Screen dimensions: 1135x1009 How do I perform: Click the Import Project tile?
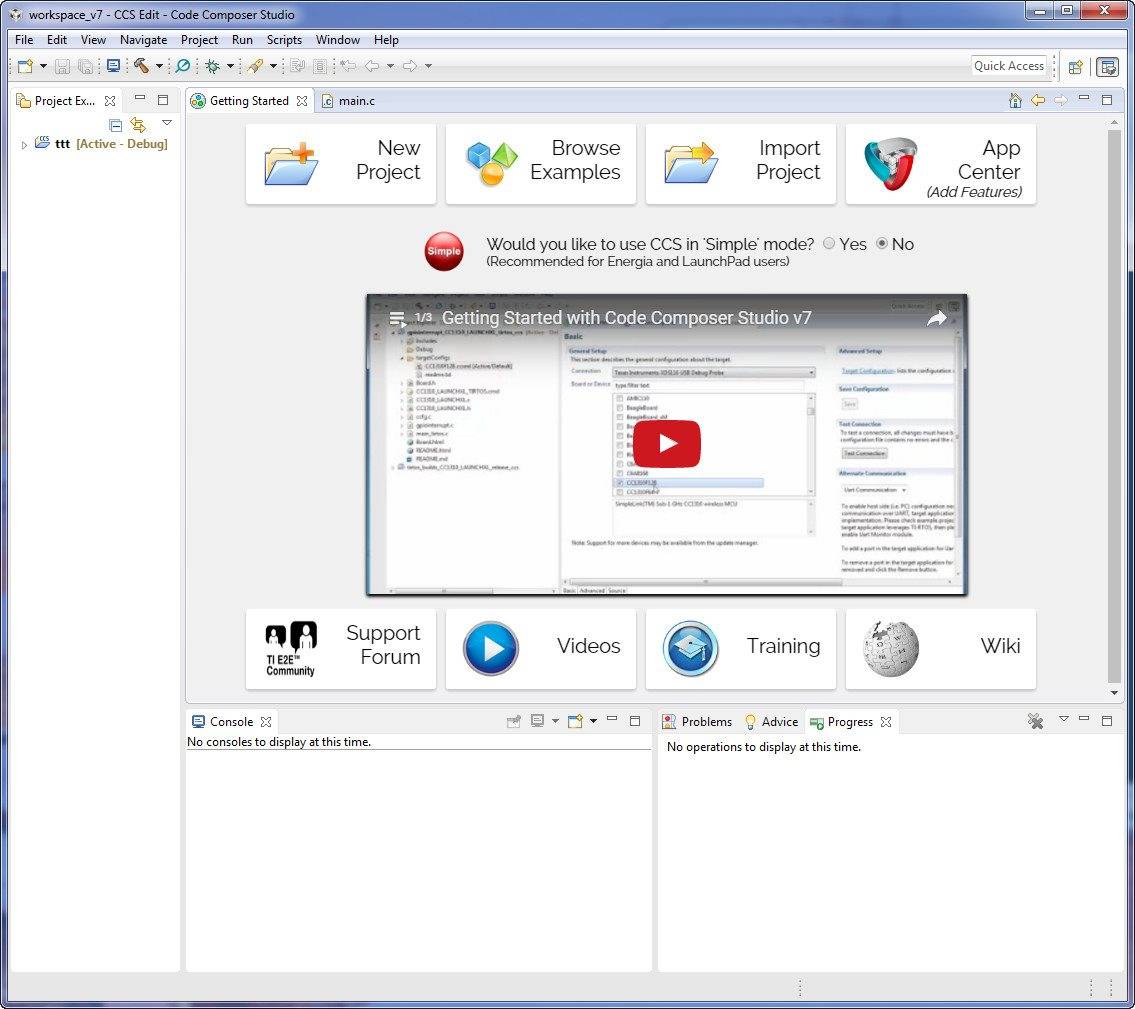tap(741, 164)
